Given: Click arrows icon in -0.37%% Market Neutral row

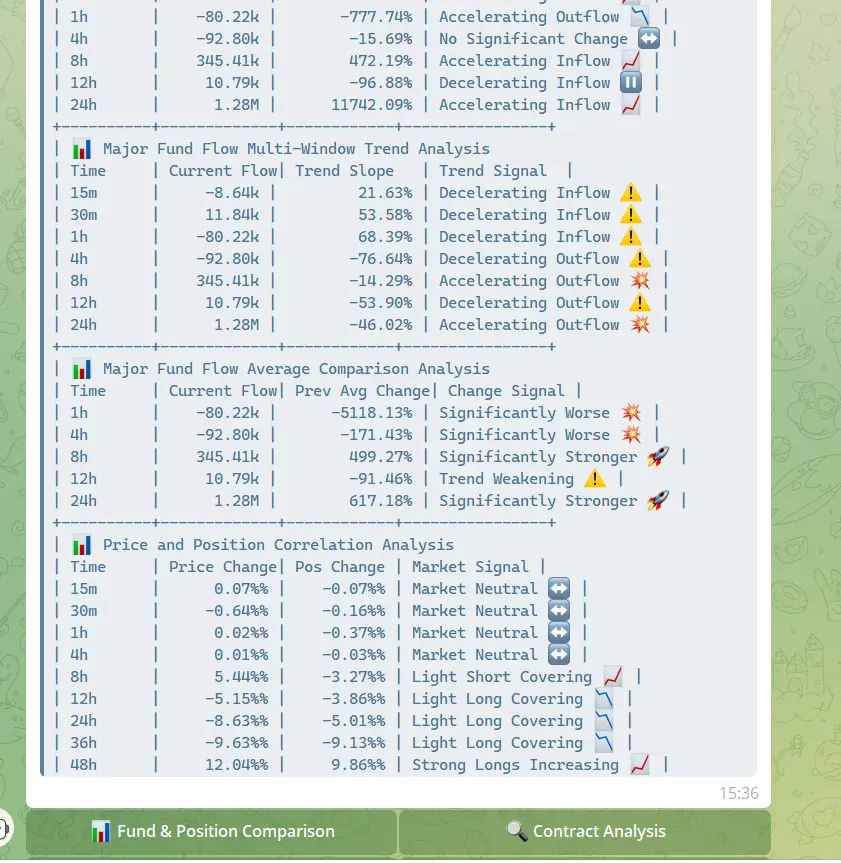Looking at the screenshot, I should [x=559, y=633].
